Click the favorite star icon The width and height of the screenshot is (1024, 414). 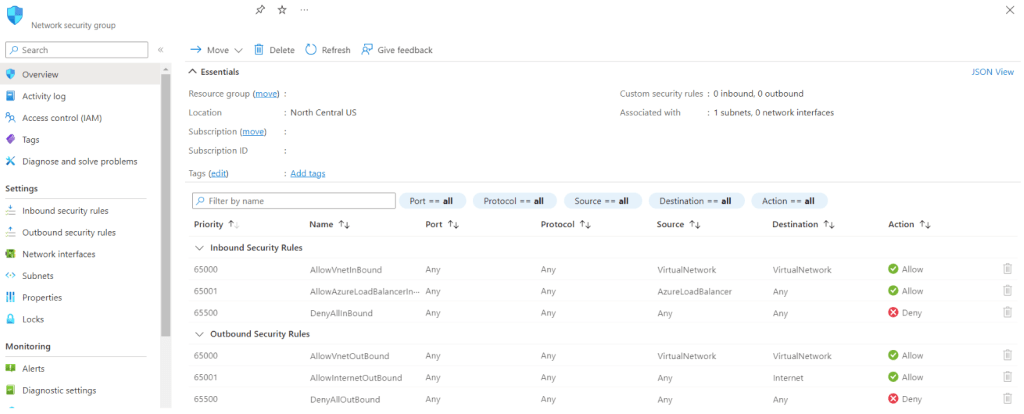point(282,9)
